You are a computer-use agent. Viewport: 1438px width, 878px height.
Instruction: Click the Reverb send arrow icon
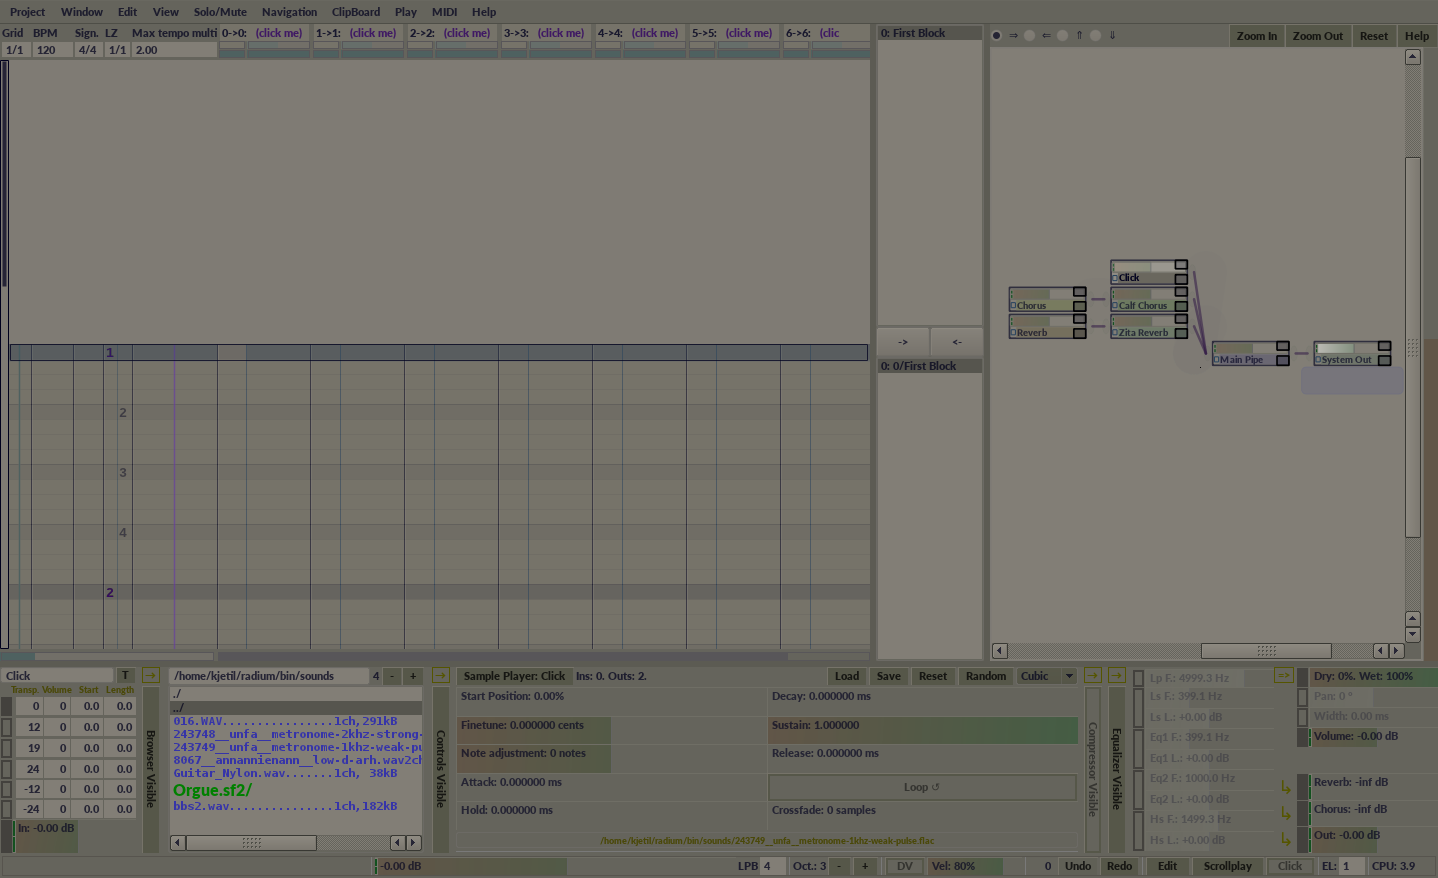[1286, 788]
